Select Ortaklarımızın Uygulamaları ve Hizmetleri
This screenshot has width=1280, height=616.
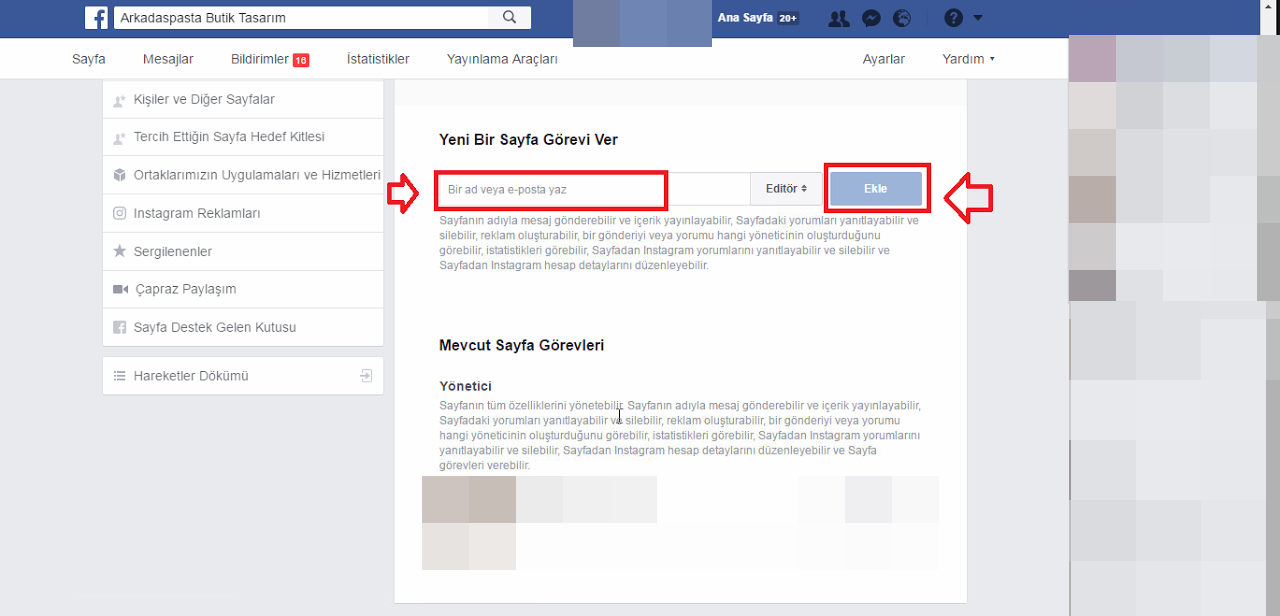point(243,175)
